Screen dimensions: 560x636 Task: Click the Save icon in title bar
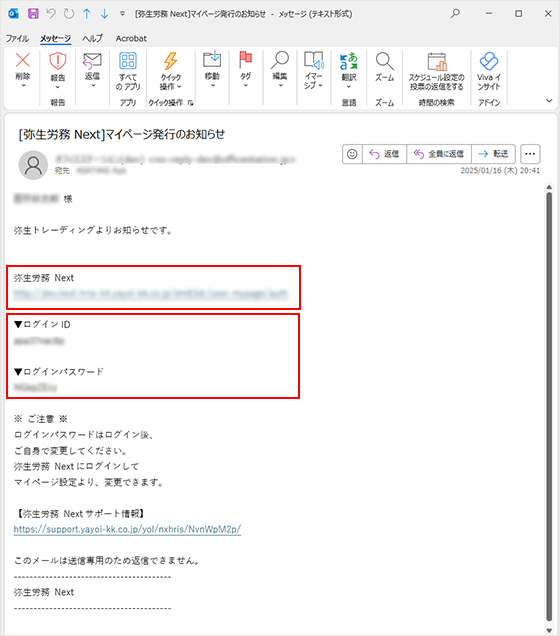click(x=33, y=13)
